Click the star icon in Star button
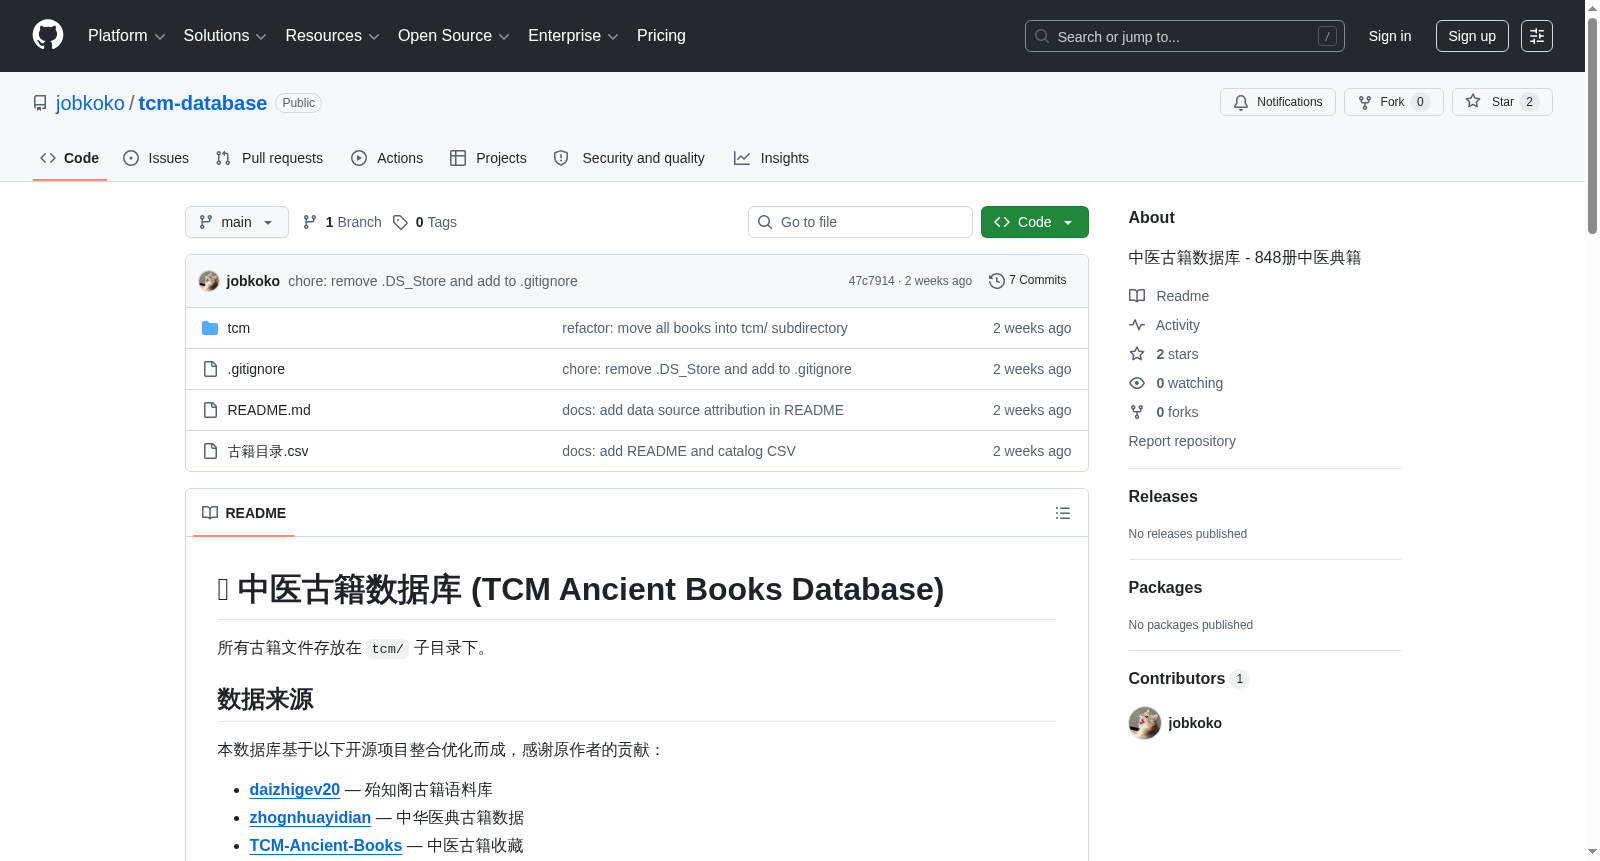This screenshot has height=861, width=1600. click(1473, 101)
